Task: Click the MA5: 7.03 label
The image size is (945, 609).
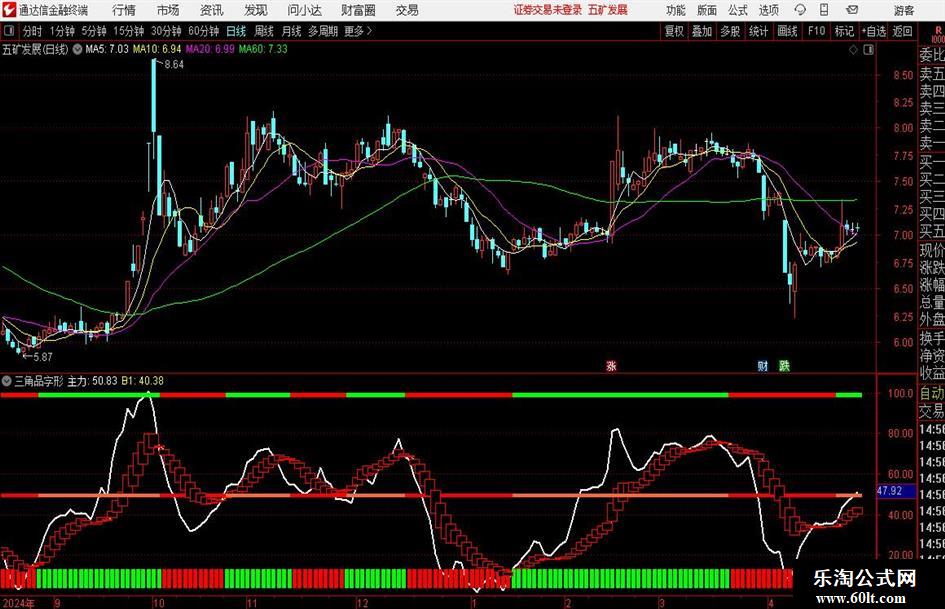Action: point(107,49)
